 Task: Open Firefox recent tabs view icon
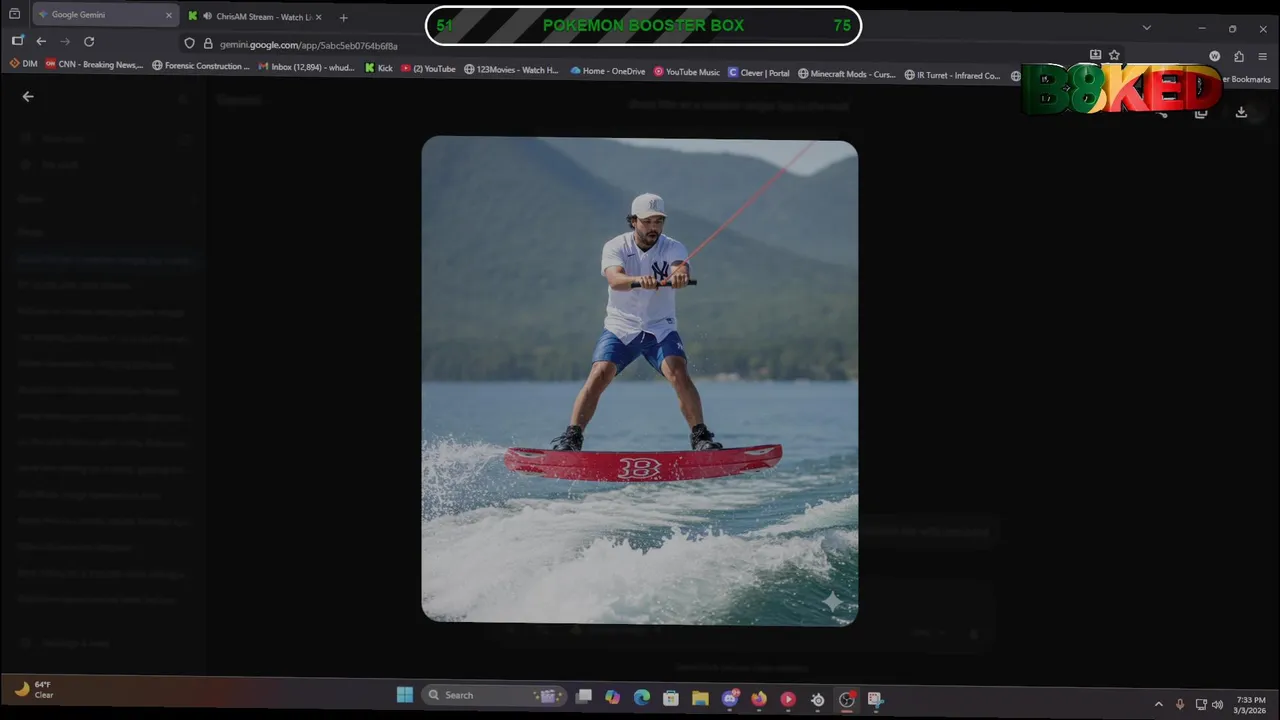[x=14, y=15]
